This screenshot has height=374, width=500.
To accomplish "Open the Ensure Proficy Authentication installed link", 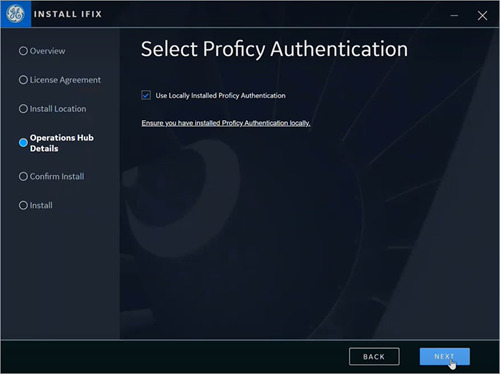I will pyautogui.click(x=226, y=123).
